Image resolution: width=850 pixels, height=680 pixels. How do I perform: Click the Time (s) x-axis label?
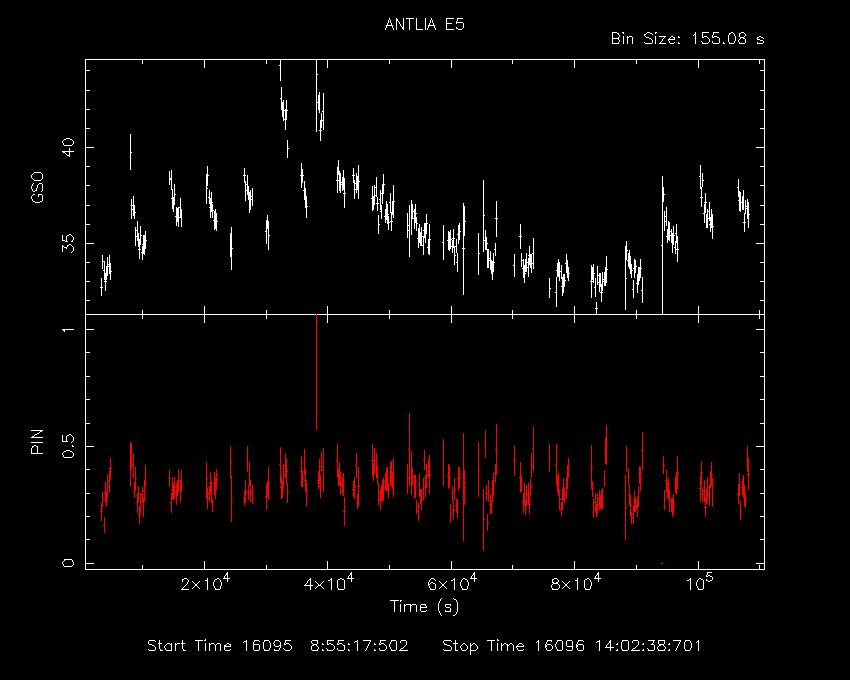pos(424,606)
